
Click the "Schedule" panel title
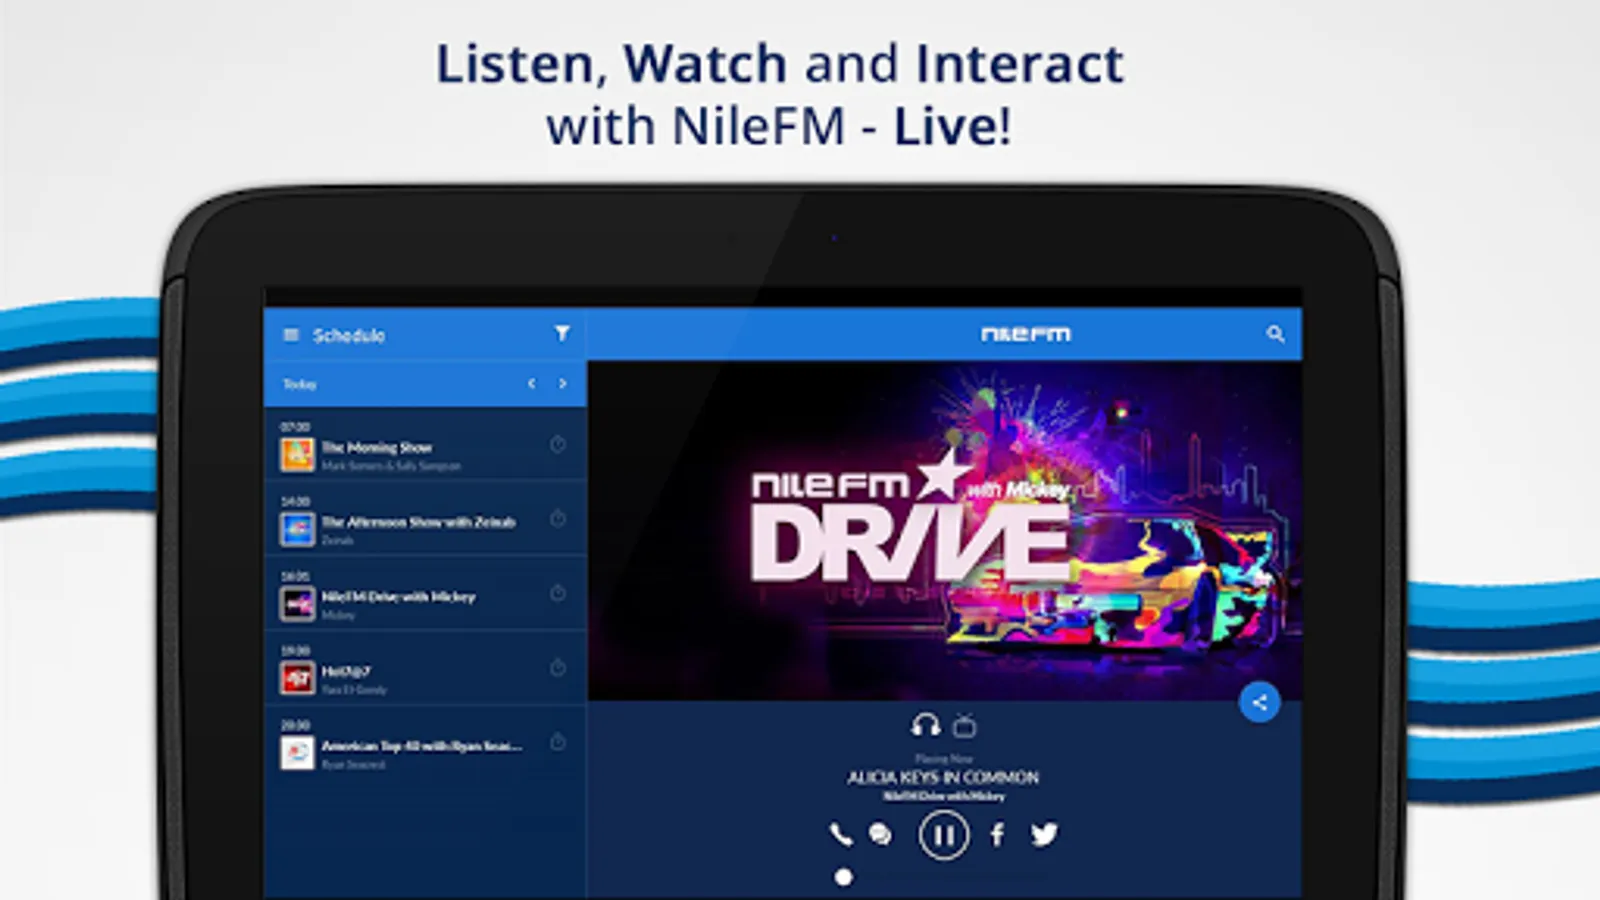click(x=349, y=335)
